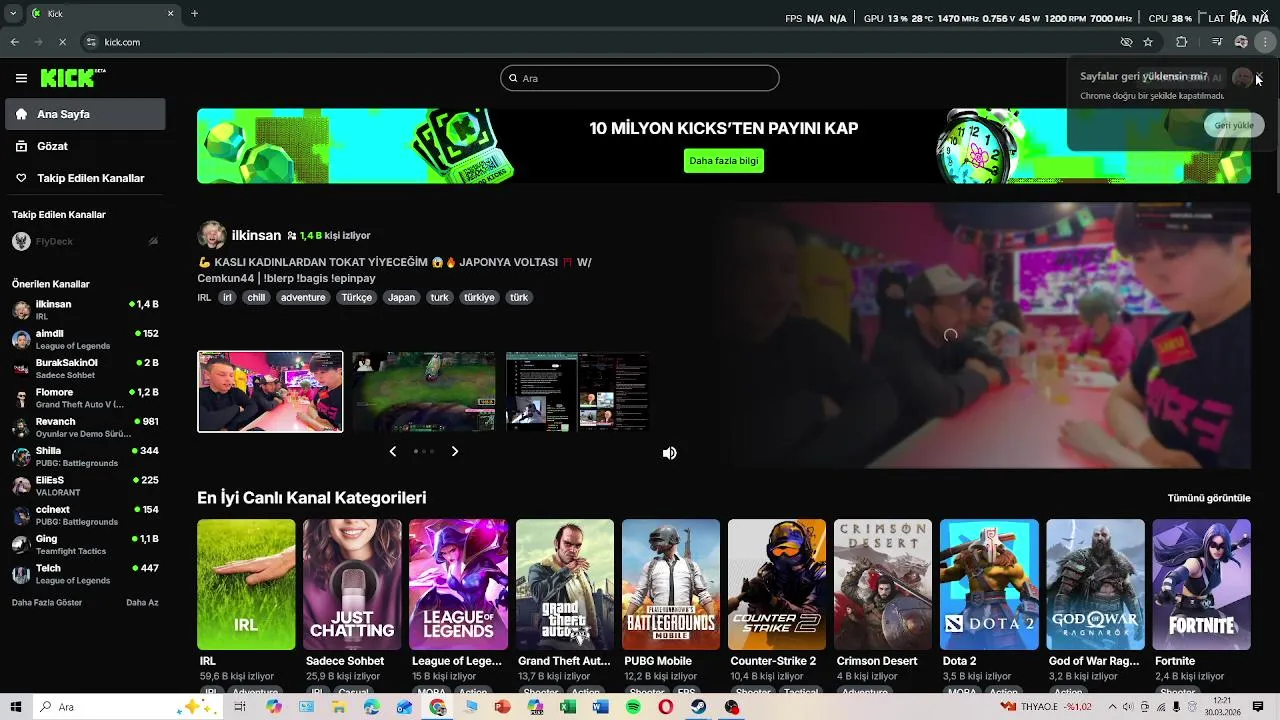
Task: Open ilkinsan streamer avatar
Action: click(211, 235)
